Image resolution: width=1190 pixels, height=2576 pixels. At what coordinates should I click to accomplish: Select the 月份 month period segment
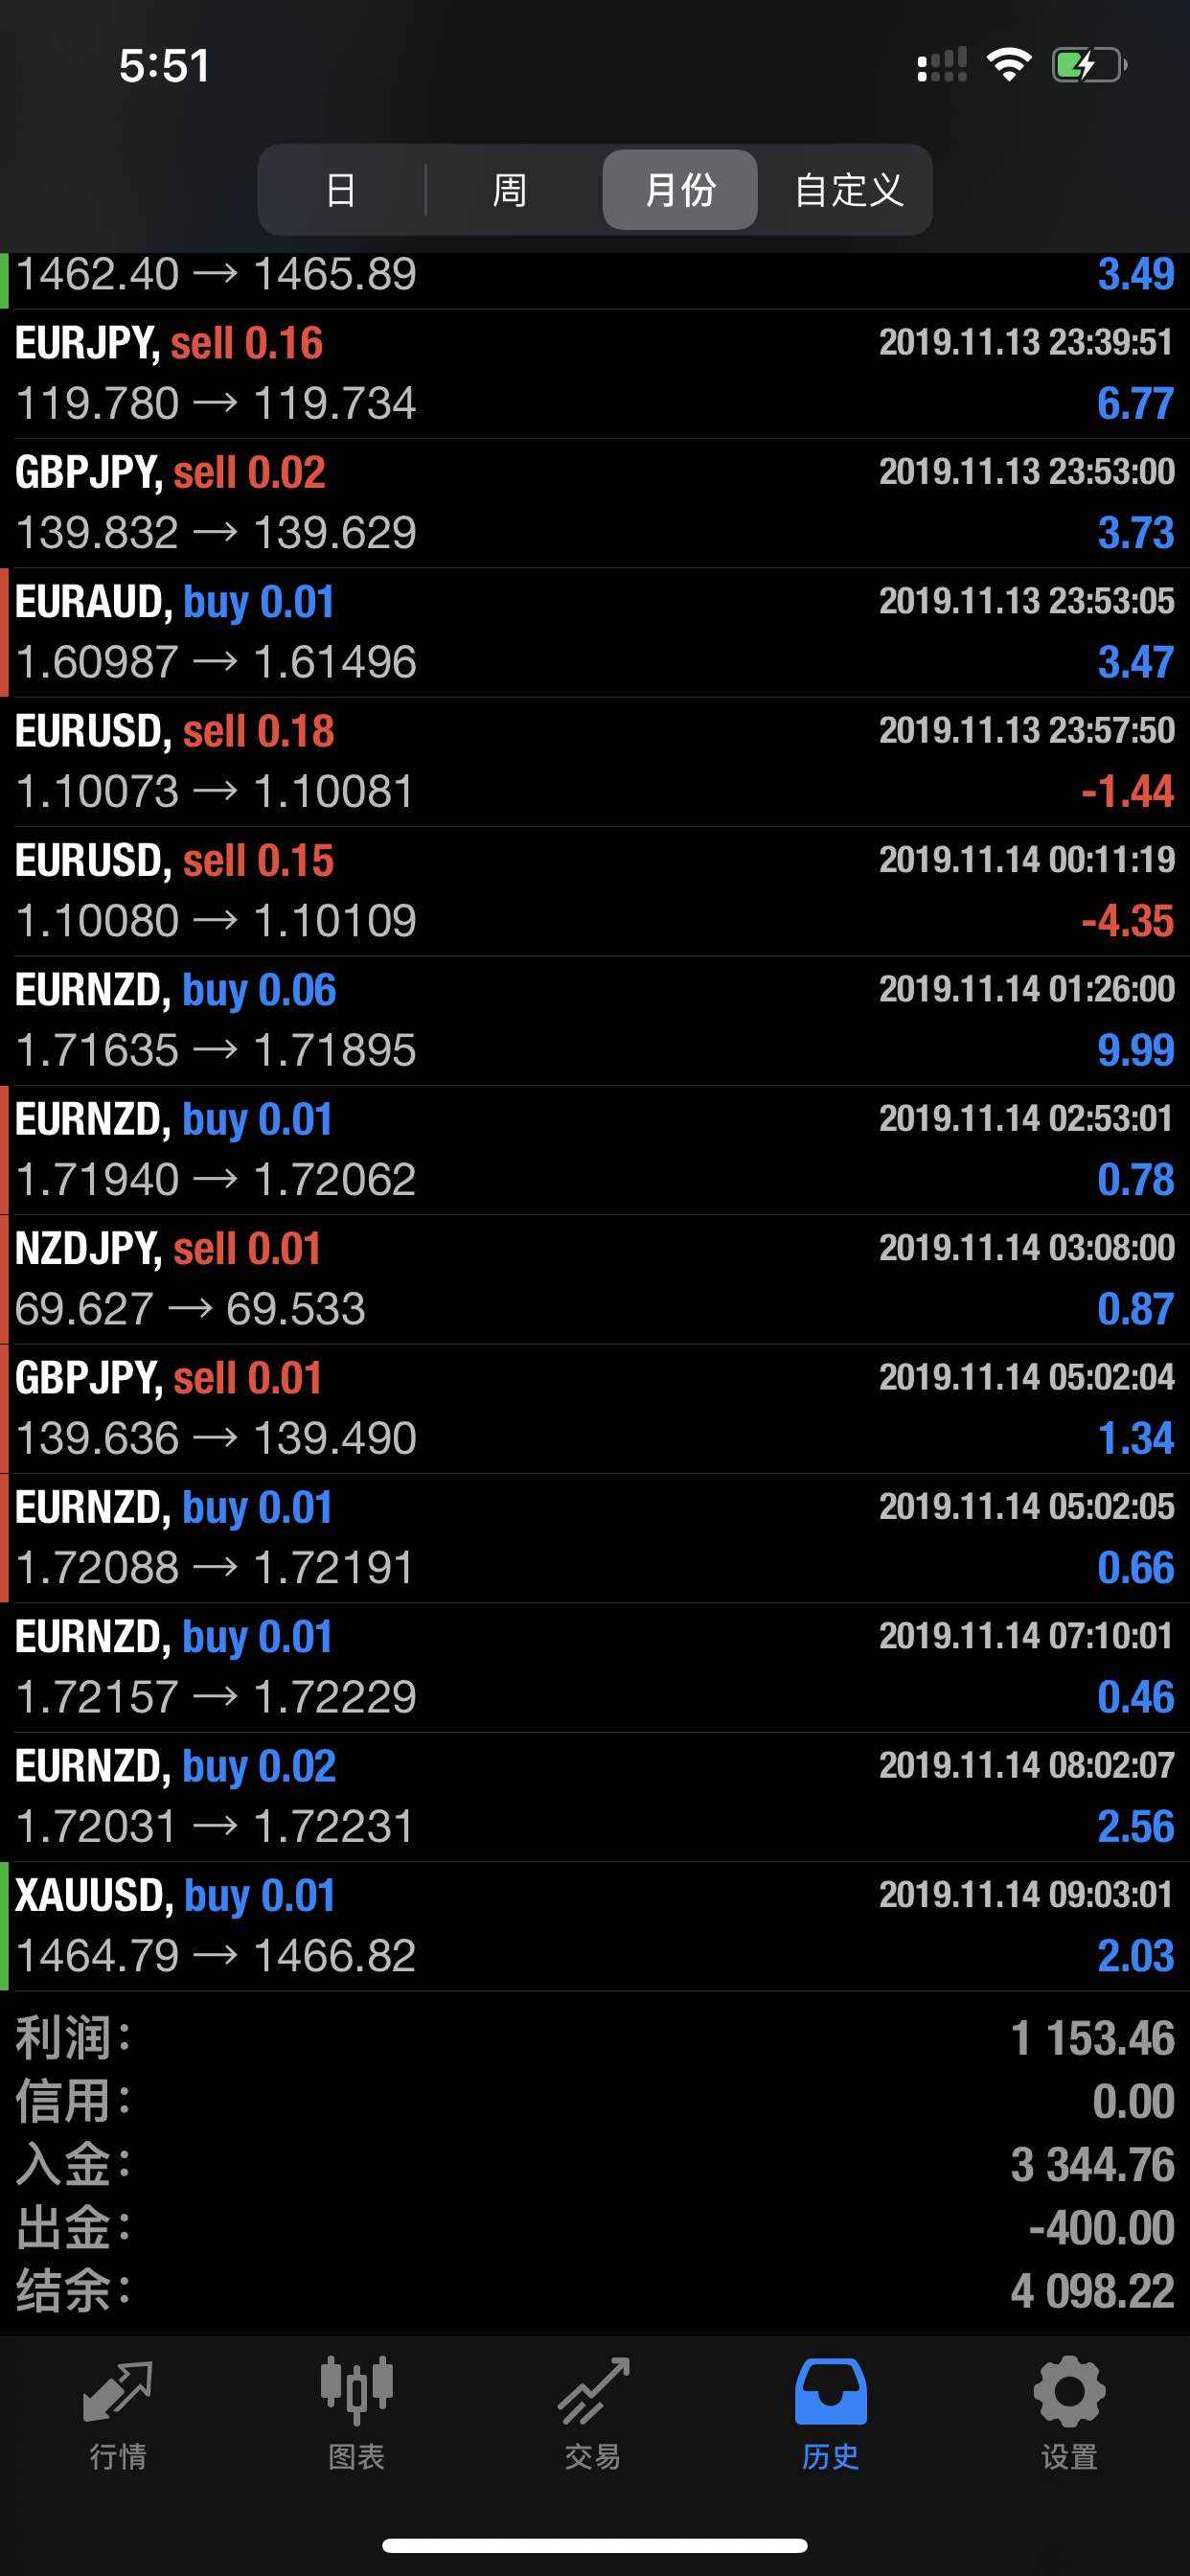[680, 190]
